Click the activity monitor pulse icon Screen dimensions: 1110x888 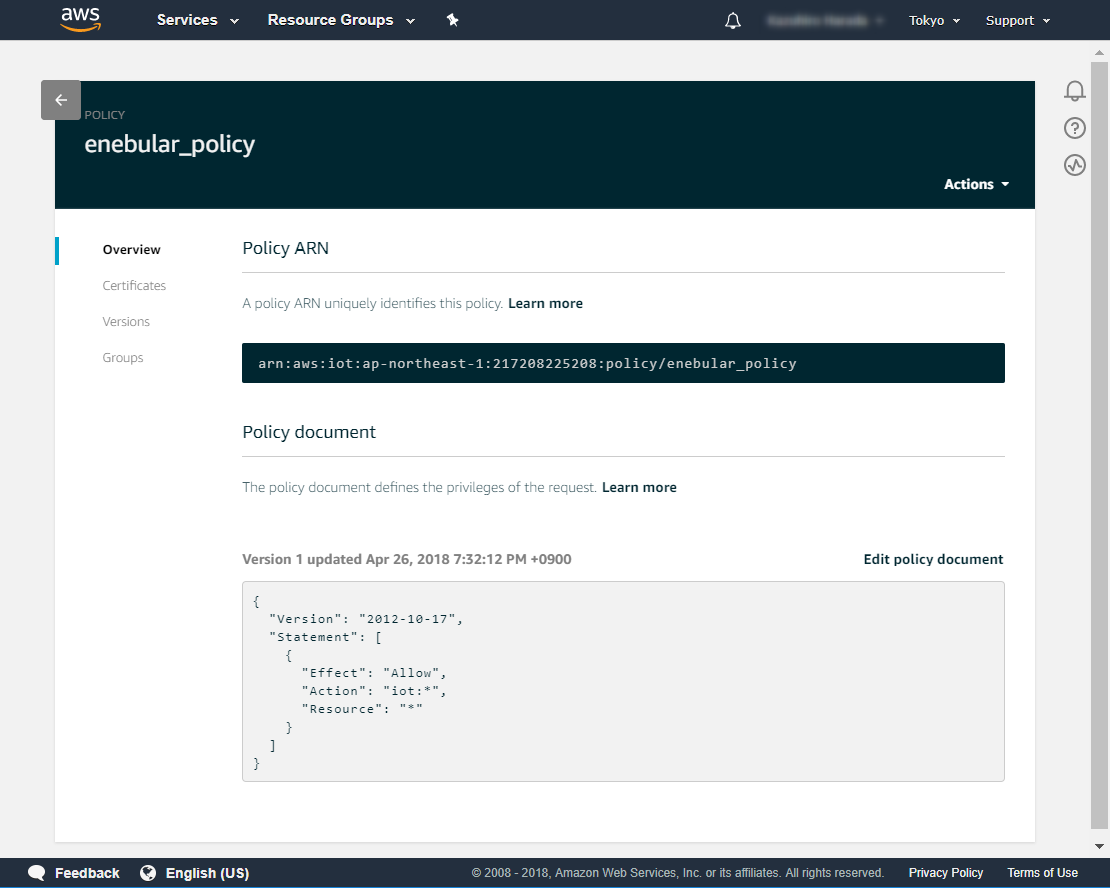1075,165
